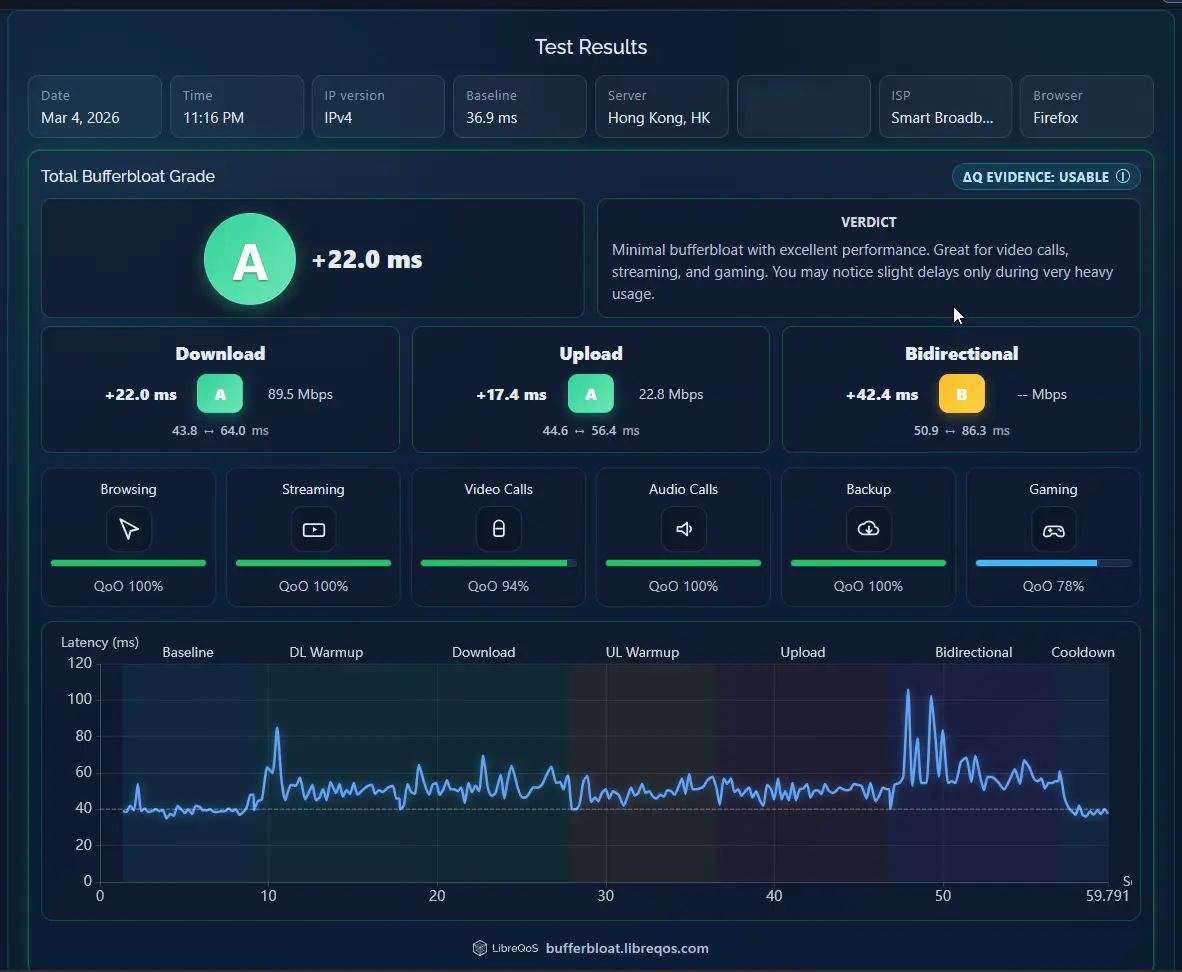Open the AQ Evidence: Usable badge
Image resolution: width=1182 pixels, height=972 pixels.
1046,176
